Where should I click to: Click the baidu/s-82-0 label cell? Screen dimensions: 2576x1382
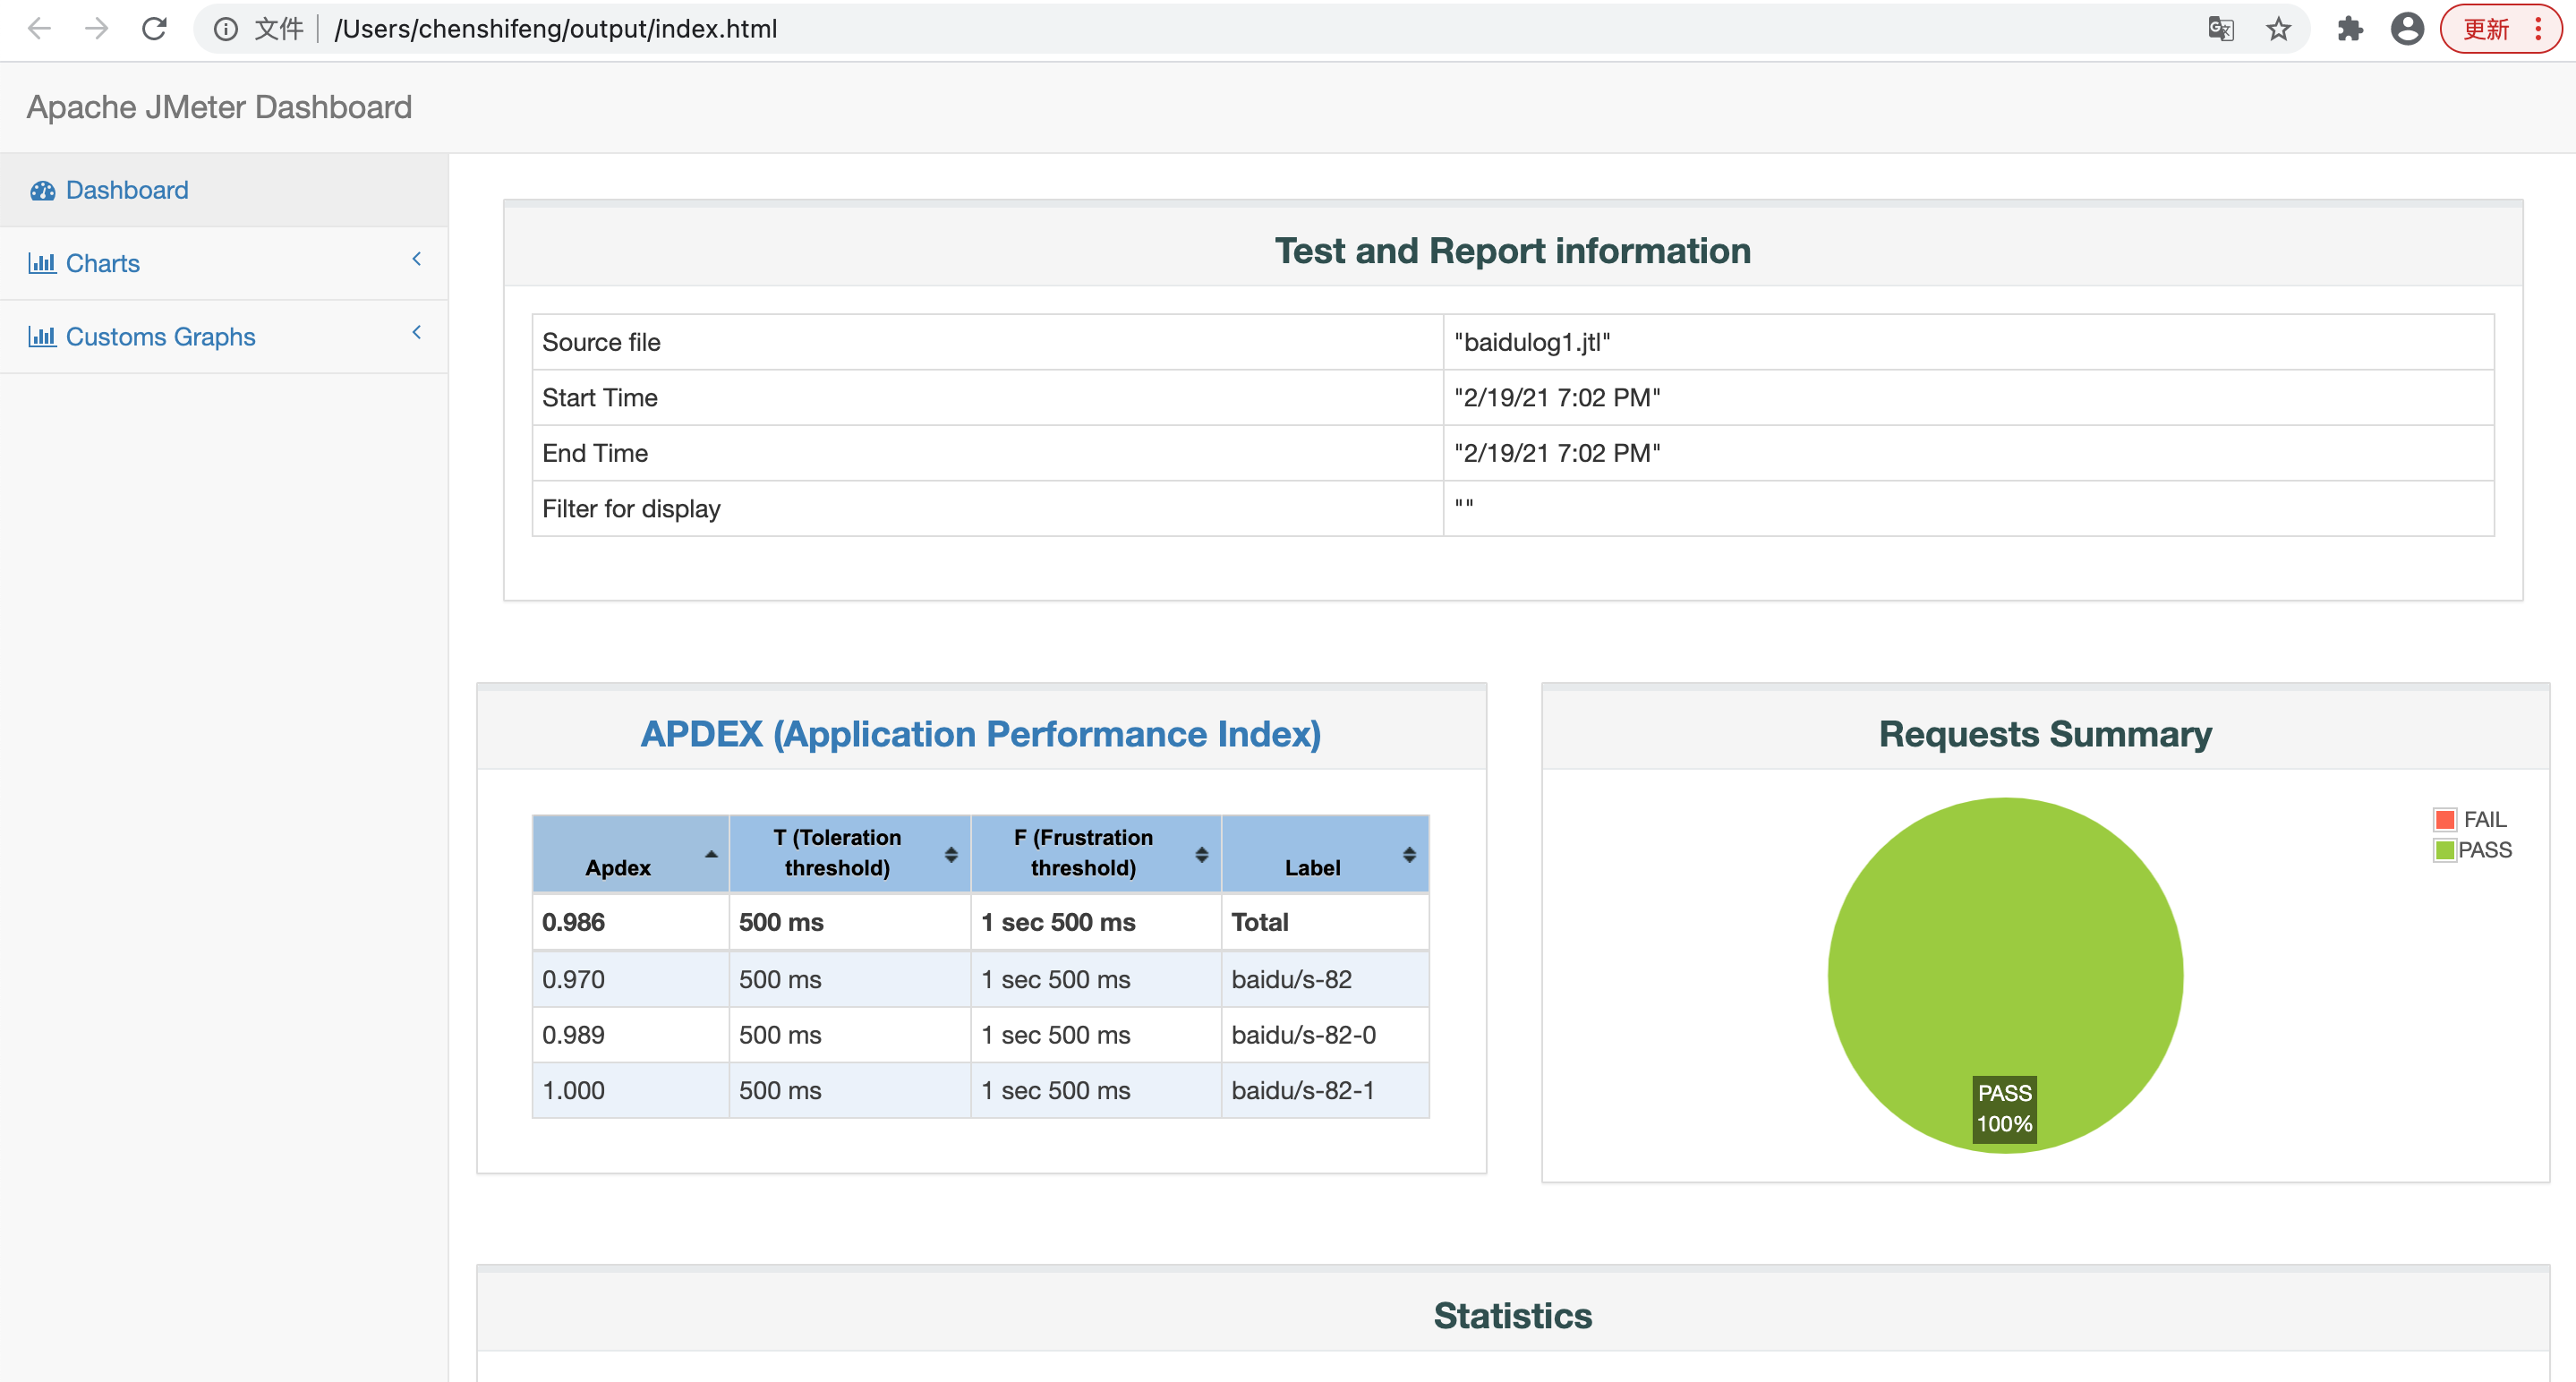coord(1325,1035)
